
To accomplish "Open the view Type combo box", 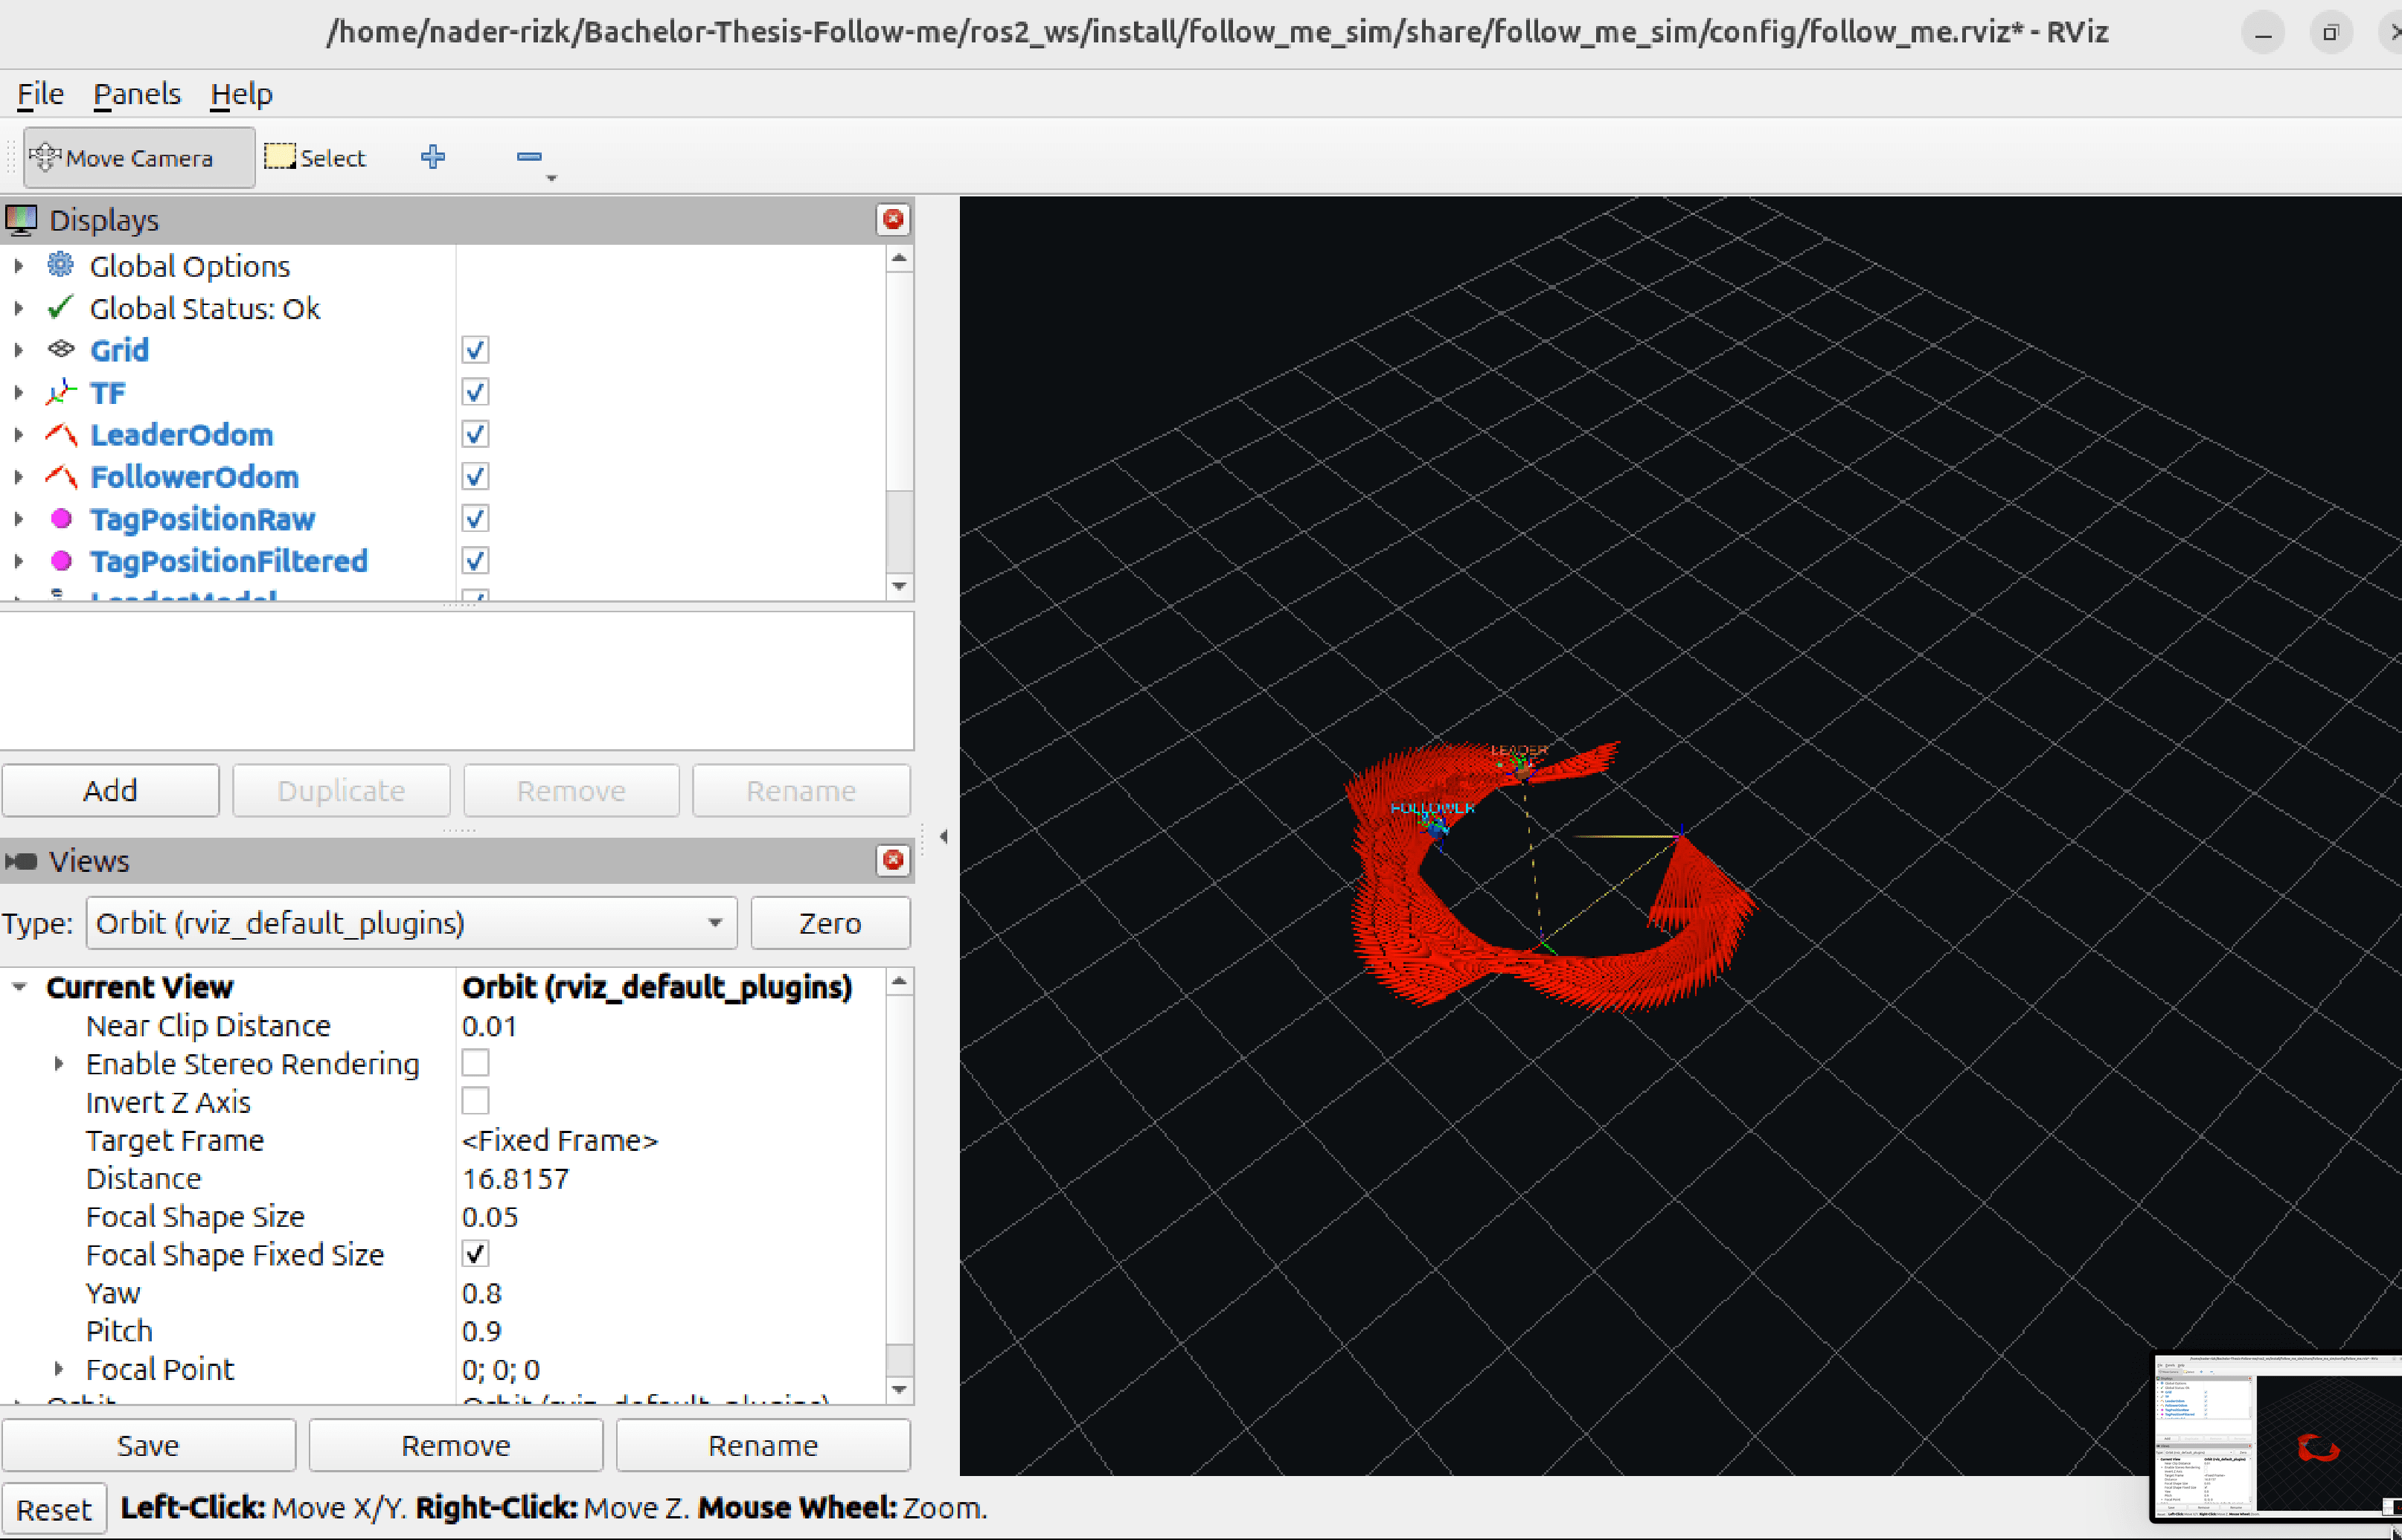I will (x=412, y=922).
